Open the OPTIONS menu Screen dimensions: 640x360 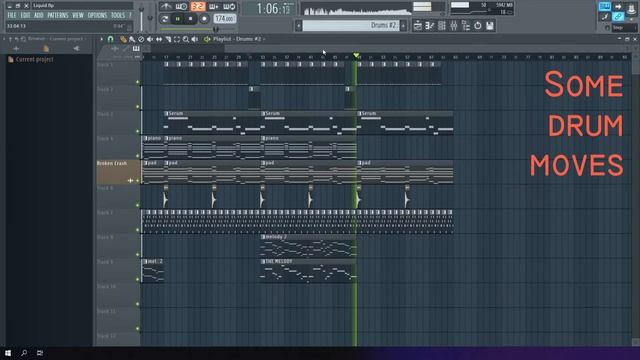(97, 16)
